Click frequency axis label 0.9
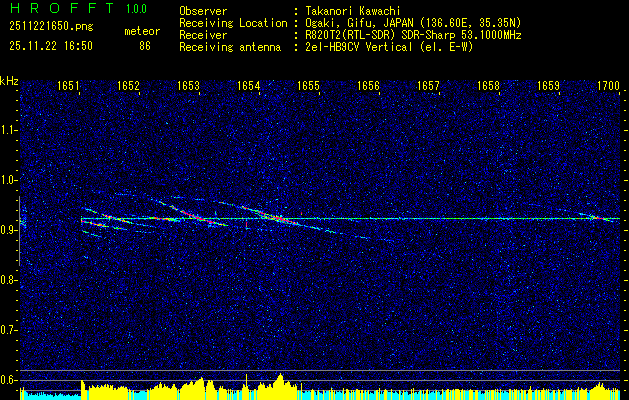 tap(9, 230)
